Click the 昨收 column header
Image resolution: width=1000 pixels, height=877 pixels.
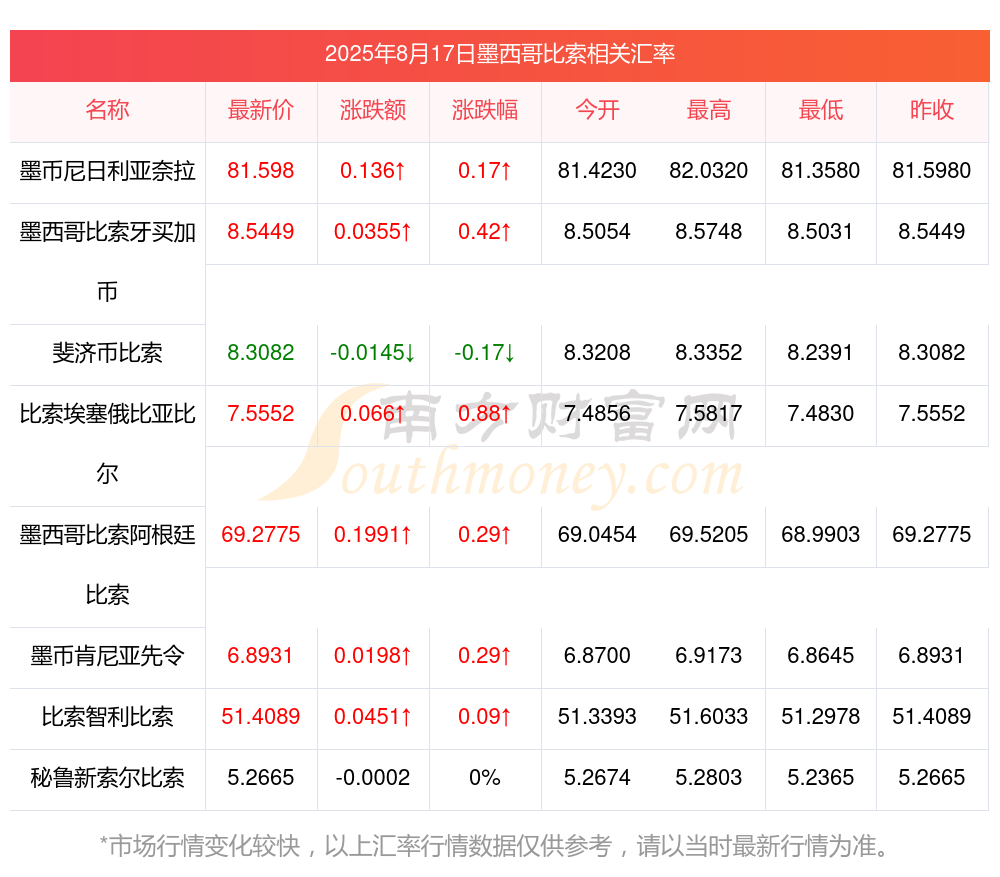pyautogui.click(x=932, y=110)
